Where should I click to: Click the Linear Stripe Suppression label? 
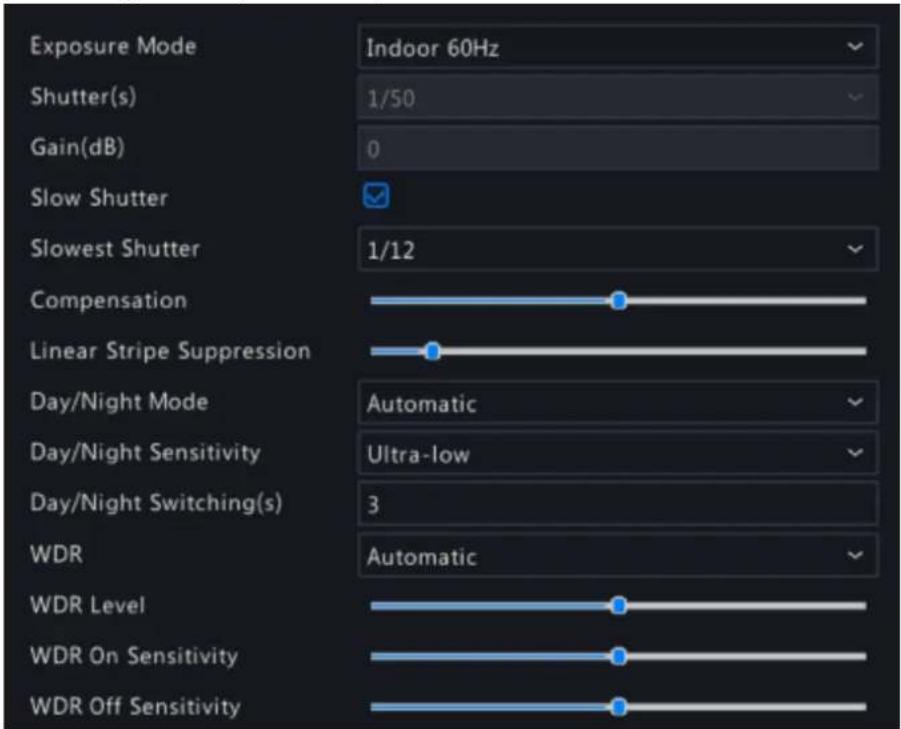pyautogui.click(x=170, y=350)
